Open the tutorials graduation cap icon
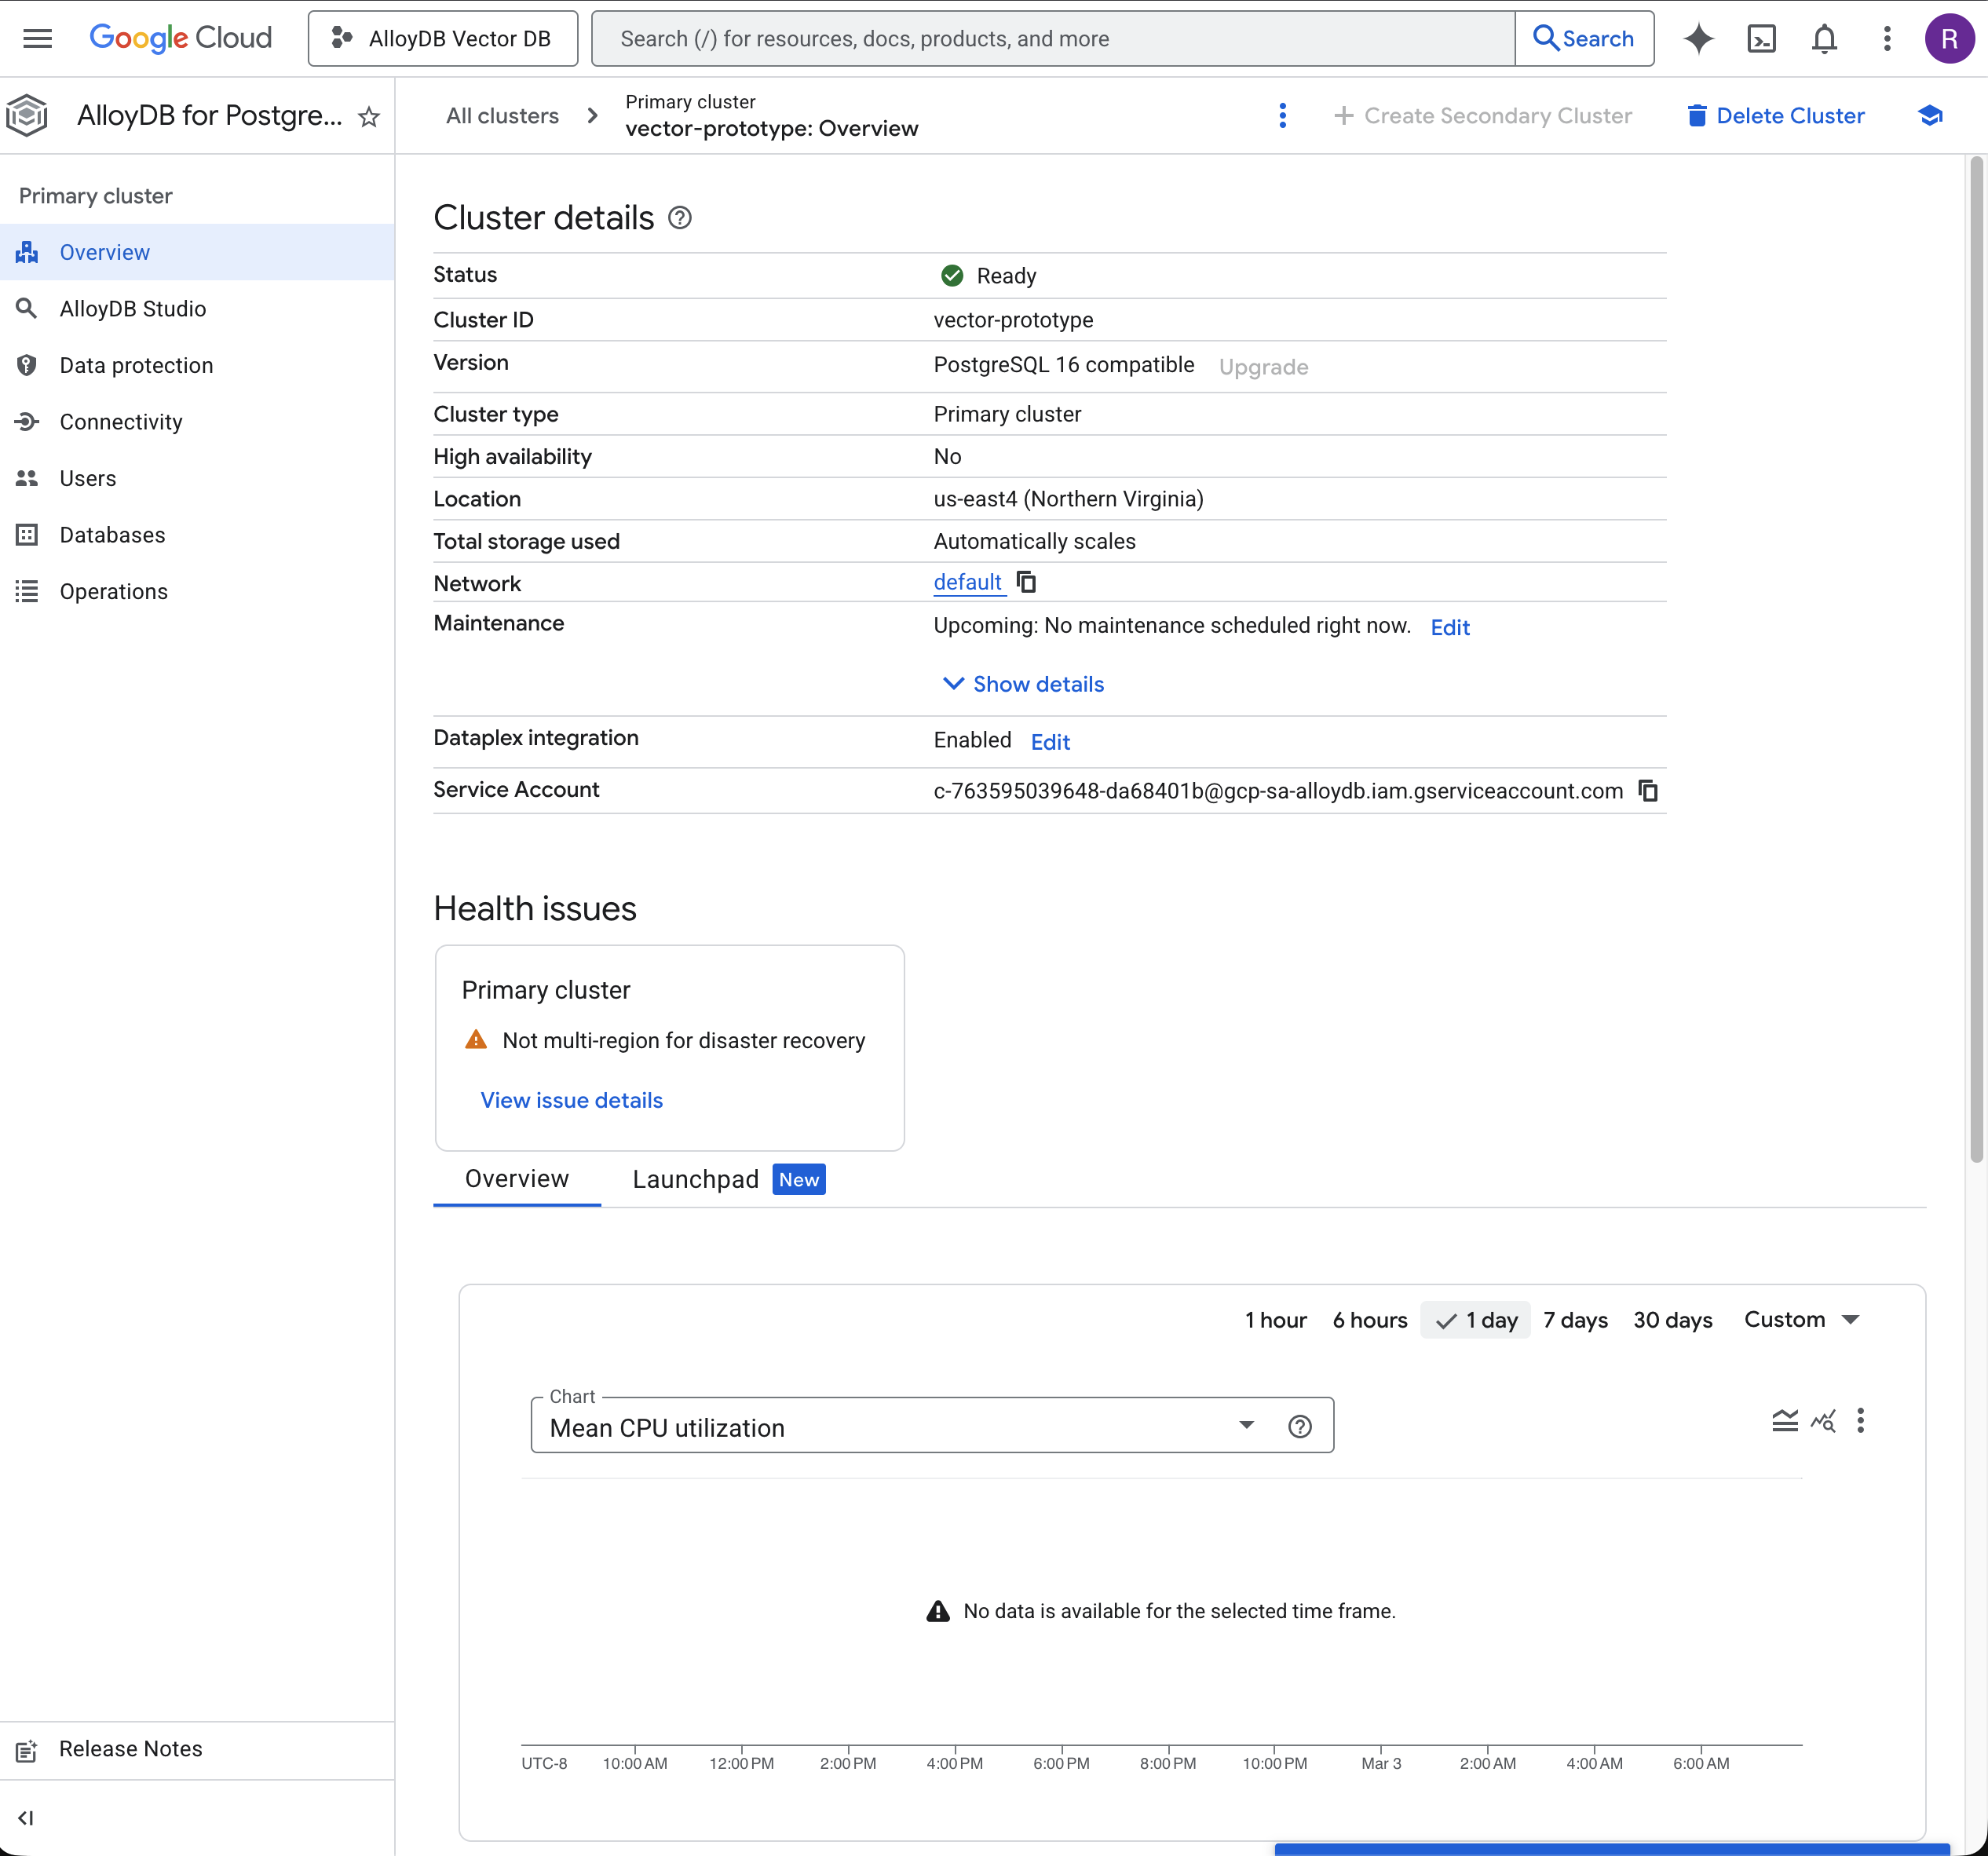This screenshot has width=1988, height=1856. [x=1930, y=115]
